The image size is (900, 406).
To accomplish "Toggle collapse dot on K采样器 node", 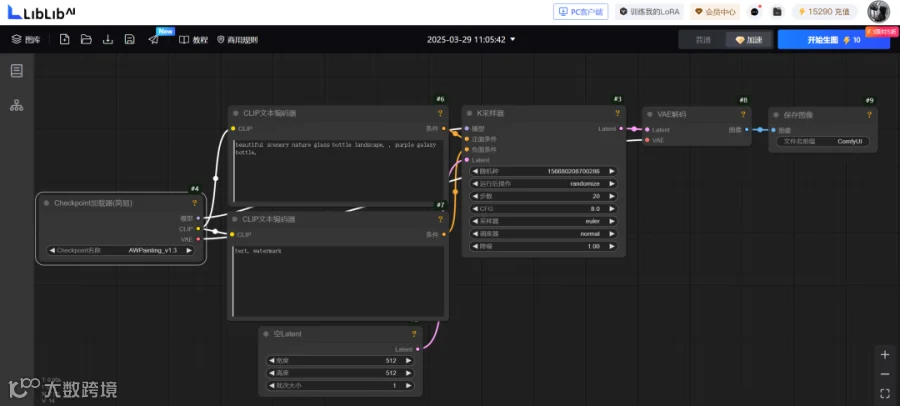I will (x=469, y=114).
